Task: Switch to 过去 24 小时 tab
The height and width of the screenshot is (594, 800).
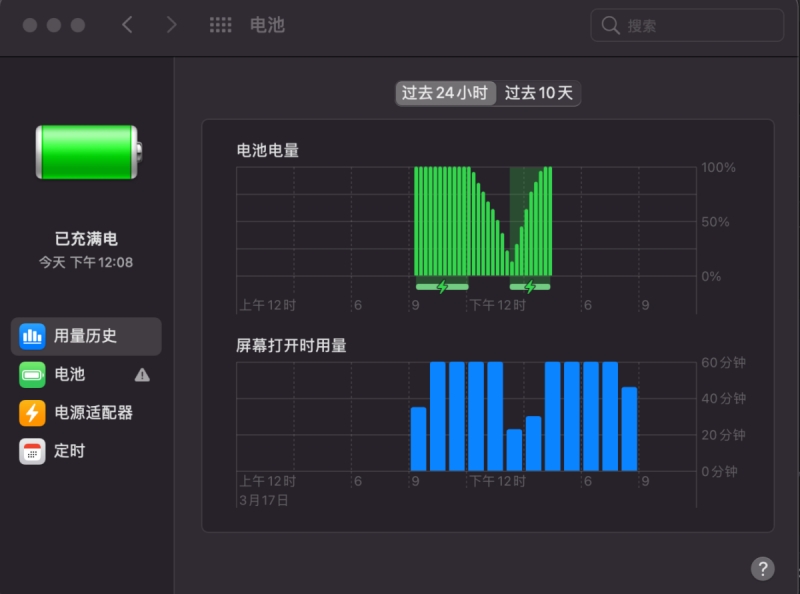Action: (445, 93)
